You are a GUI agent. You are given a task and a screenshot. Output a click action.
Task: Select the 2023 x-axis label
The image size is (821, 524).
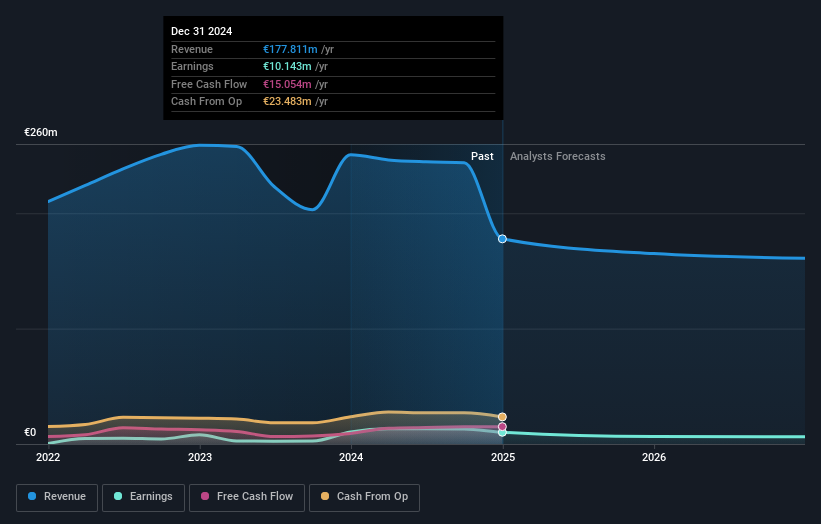click(x=200, y=457)
